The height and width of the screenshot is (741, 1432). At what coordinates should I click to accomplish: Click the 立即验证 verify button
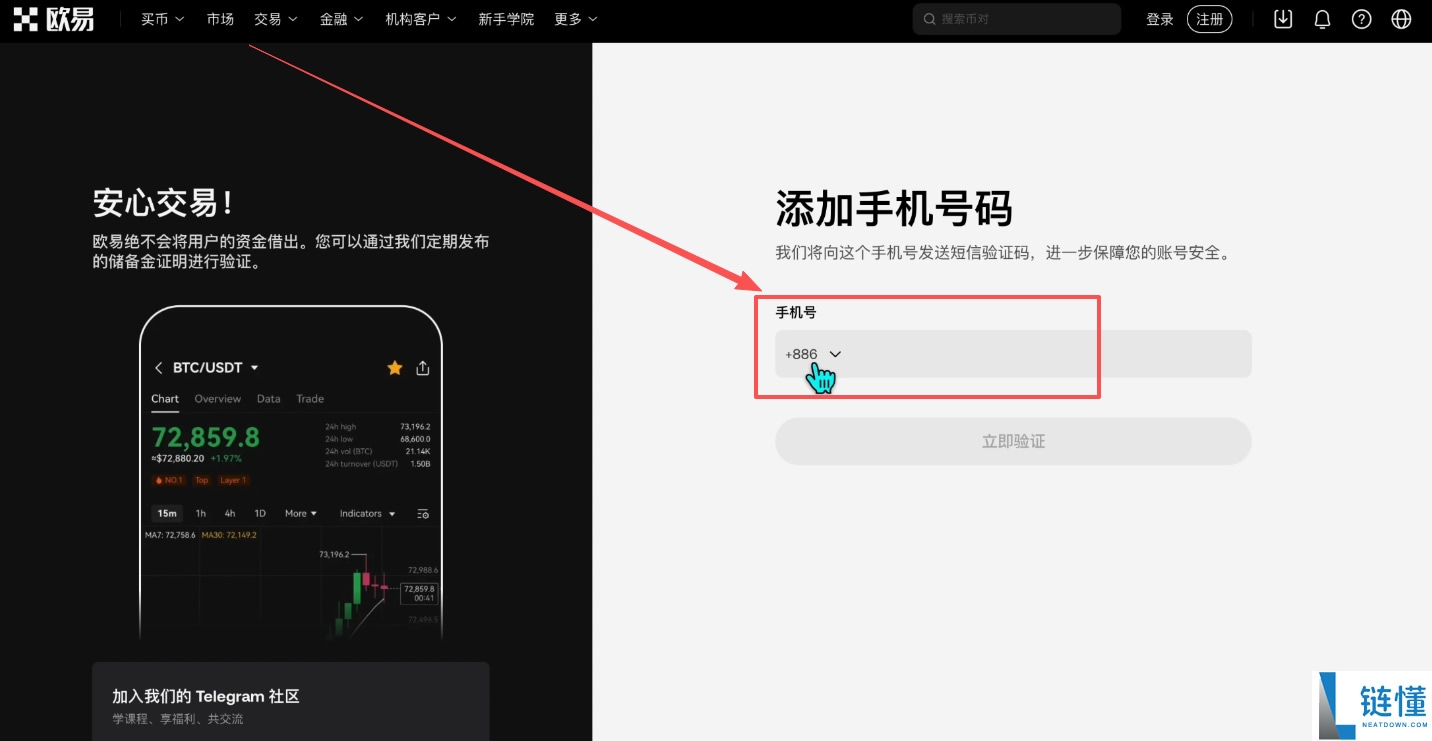coord(1012,441)
